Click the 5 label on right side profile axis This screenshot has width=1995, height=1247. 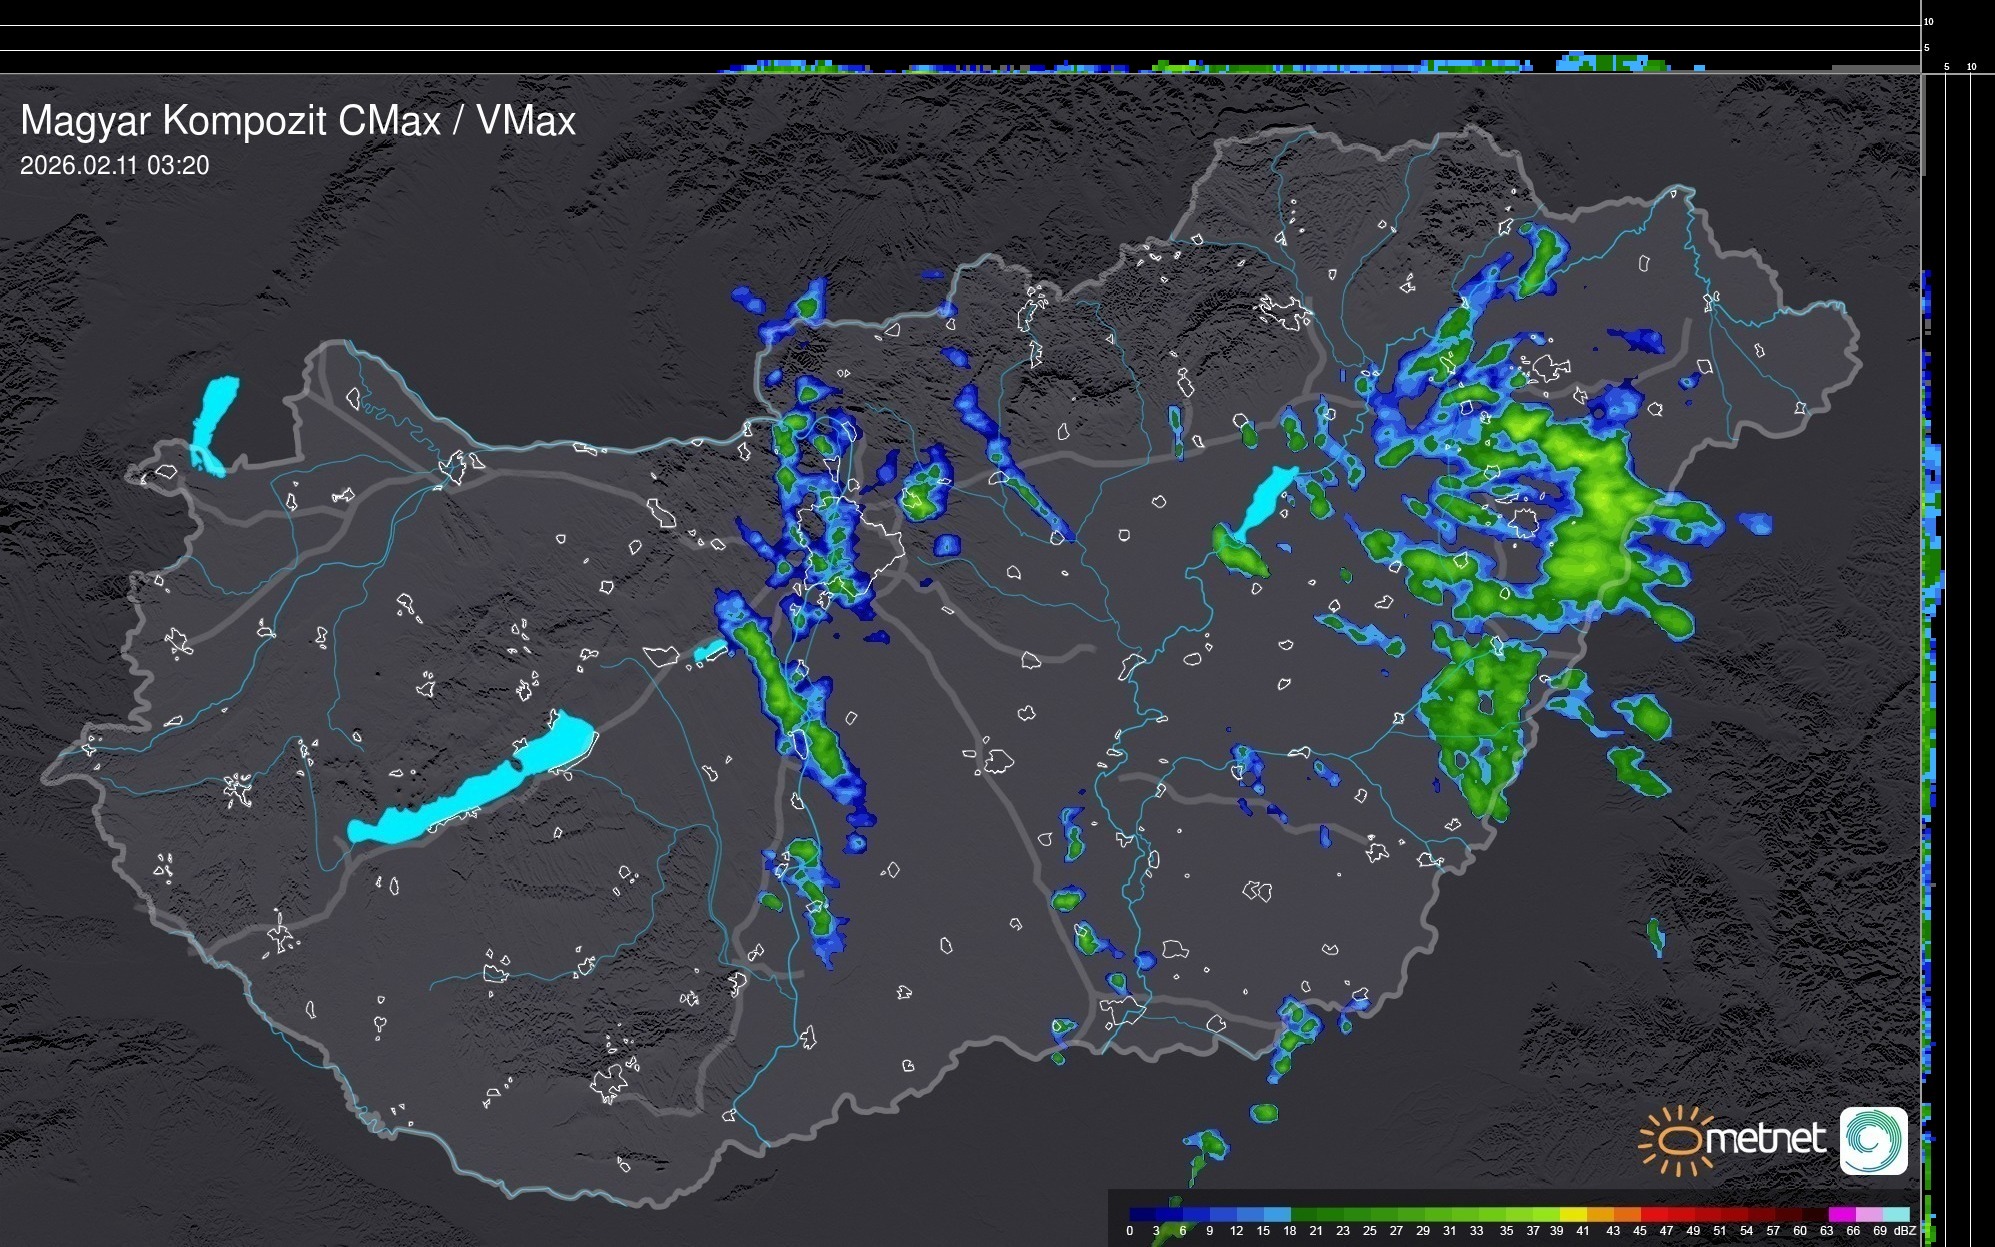tap(1946, 67)
